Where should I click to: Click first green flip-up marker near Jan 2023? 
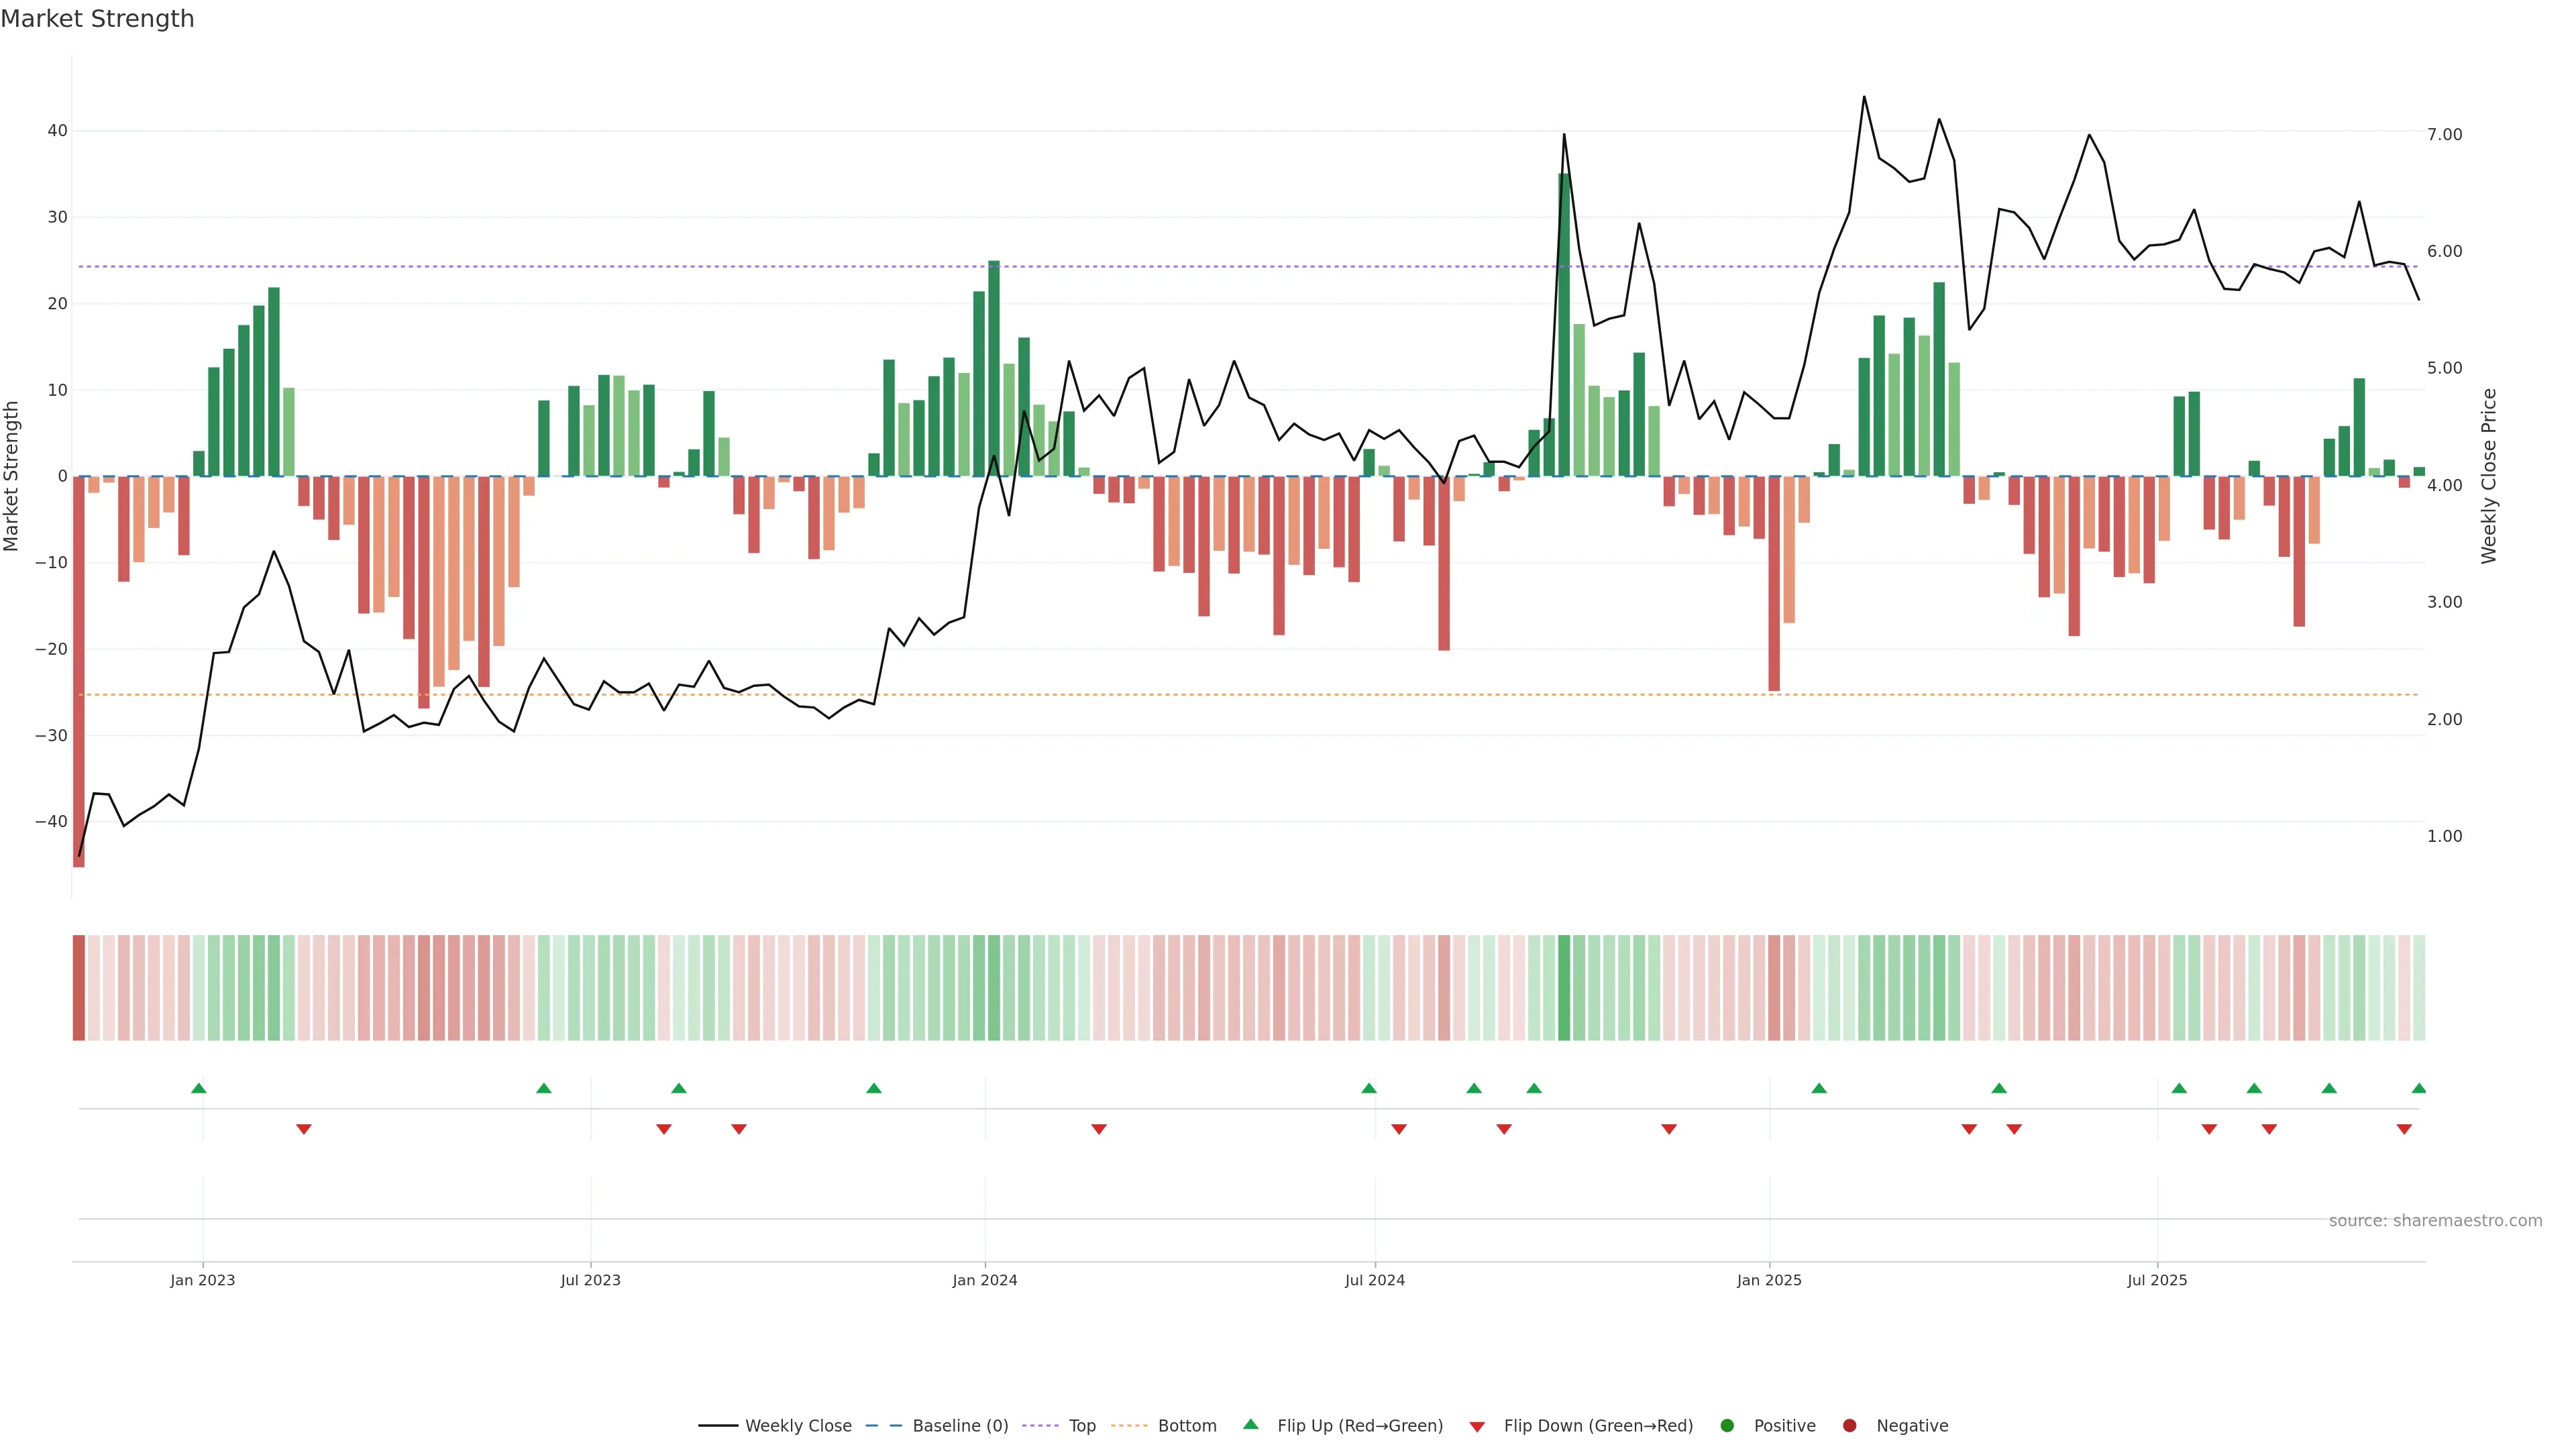(x=199, y=1088)
